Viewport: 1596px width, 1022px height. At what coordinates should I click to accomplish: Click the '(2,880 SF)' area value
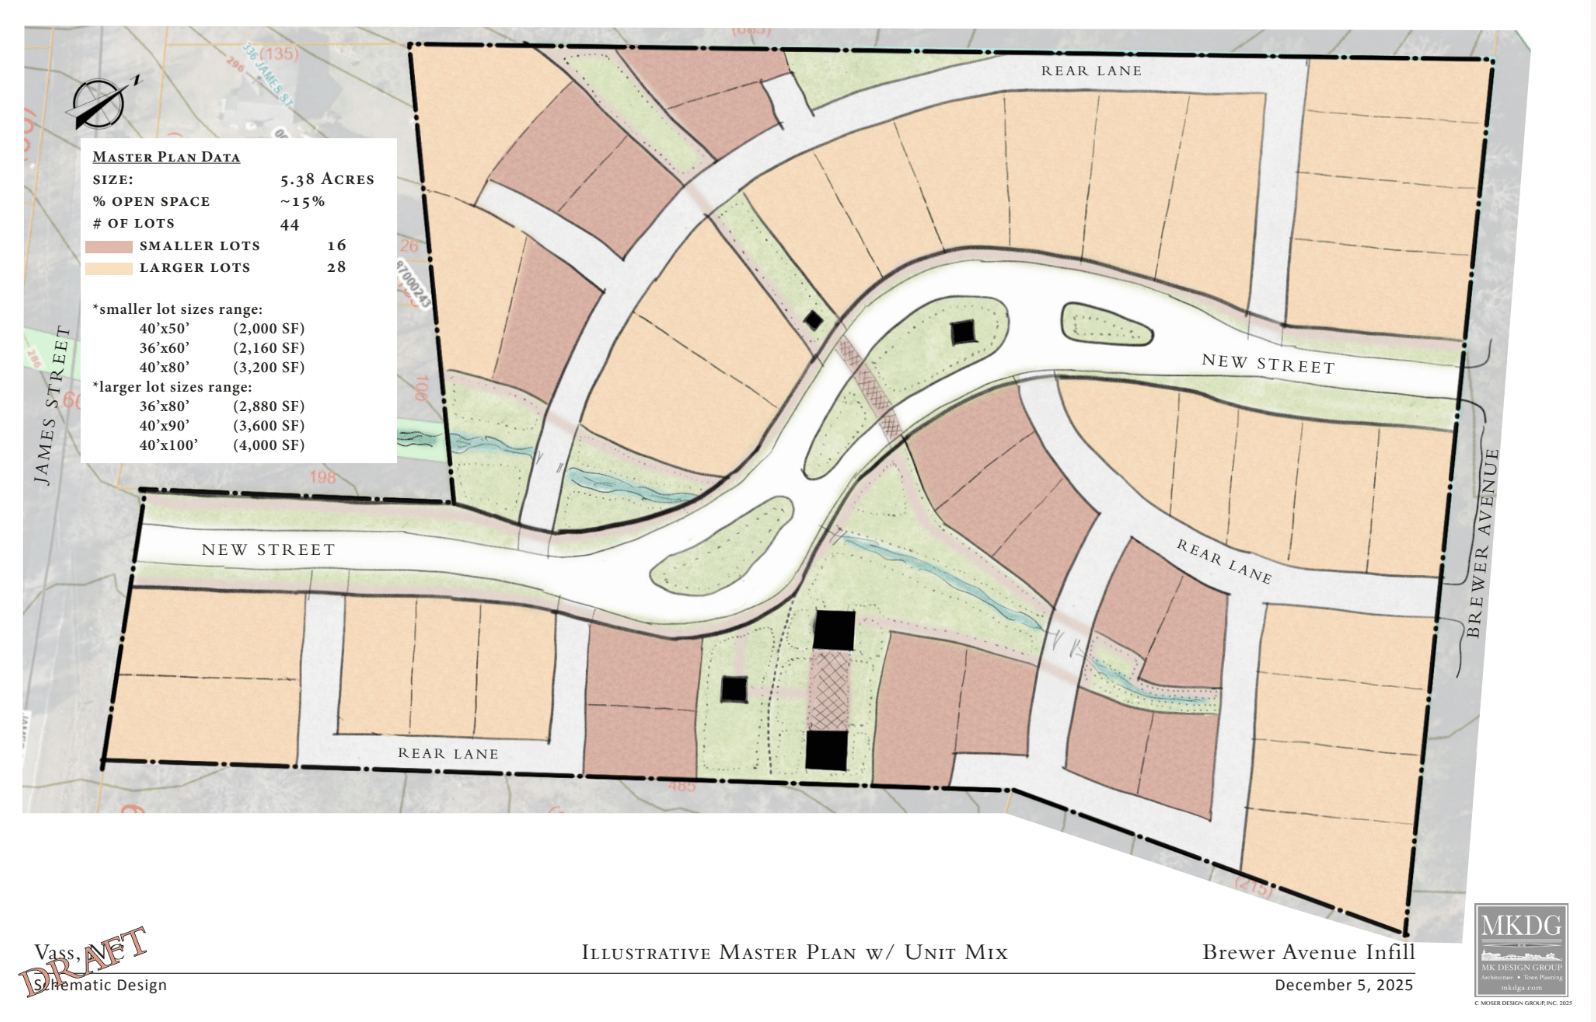[269, 406]
